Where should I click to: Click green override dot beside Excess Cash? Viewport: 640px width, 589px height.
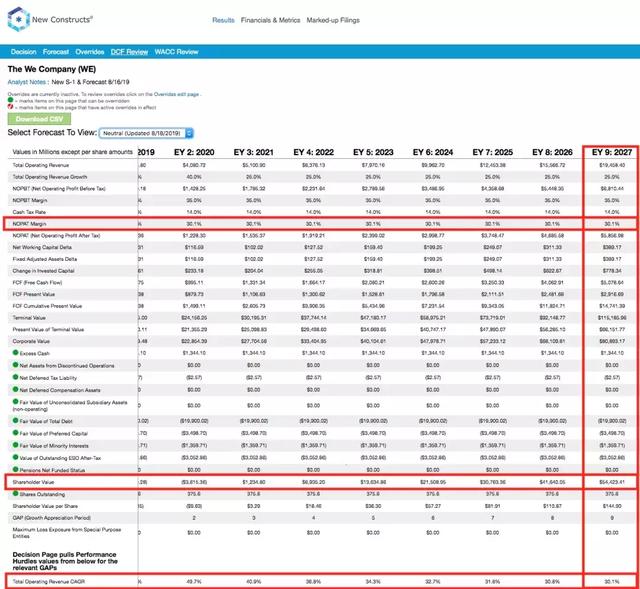pos(13,353)
